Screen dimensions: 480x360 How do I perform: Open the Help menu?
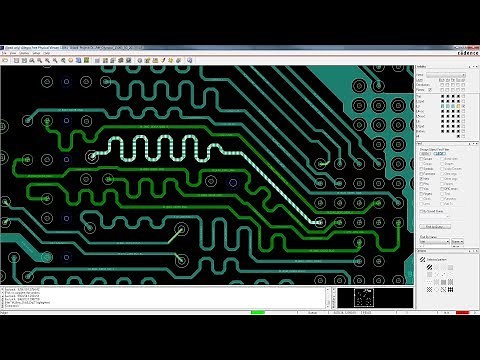(x=47, y=53)
